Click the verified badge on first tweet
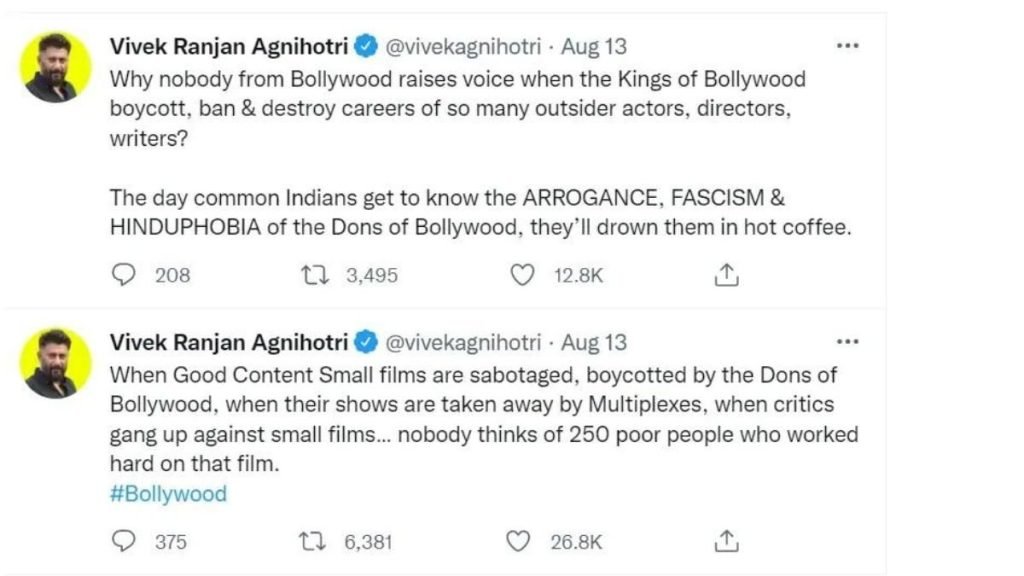 pyautogui.click(x=367, y=47)
